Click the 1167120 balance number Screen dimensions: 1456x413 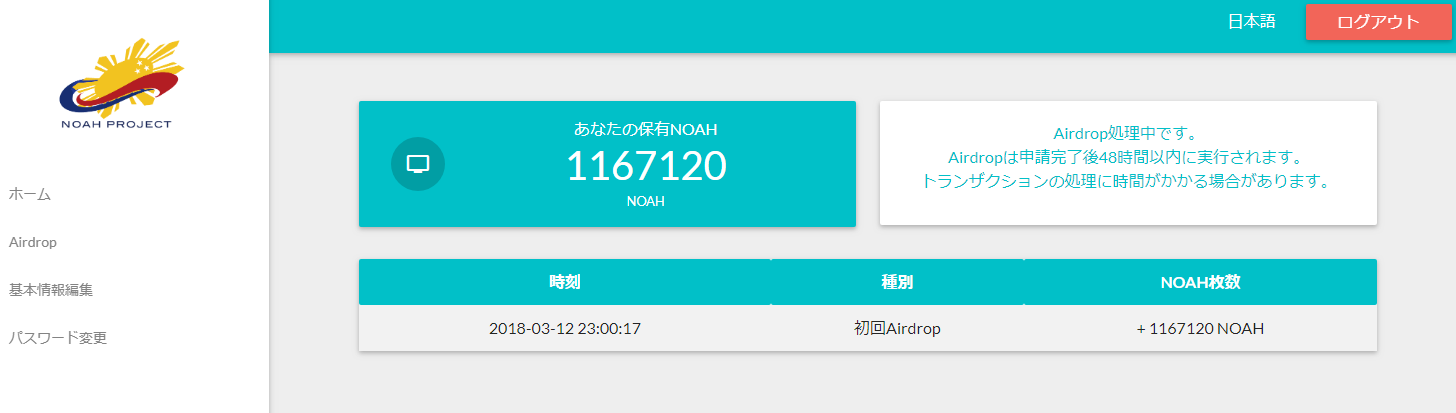(x=645, y=166)
